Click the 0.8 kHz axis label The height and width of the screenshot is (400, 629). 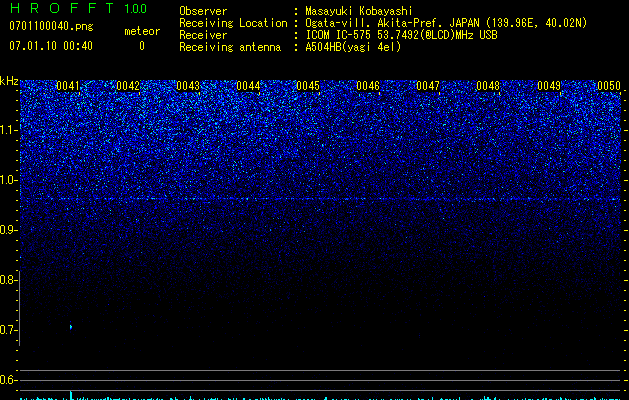tap(8, 280)
